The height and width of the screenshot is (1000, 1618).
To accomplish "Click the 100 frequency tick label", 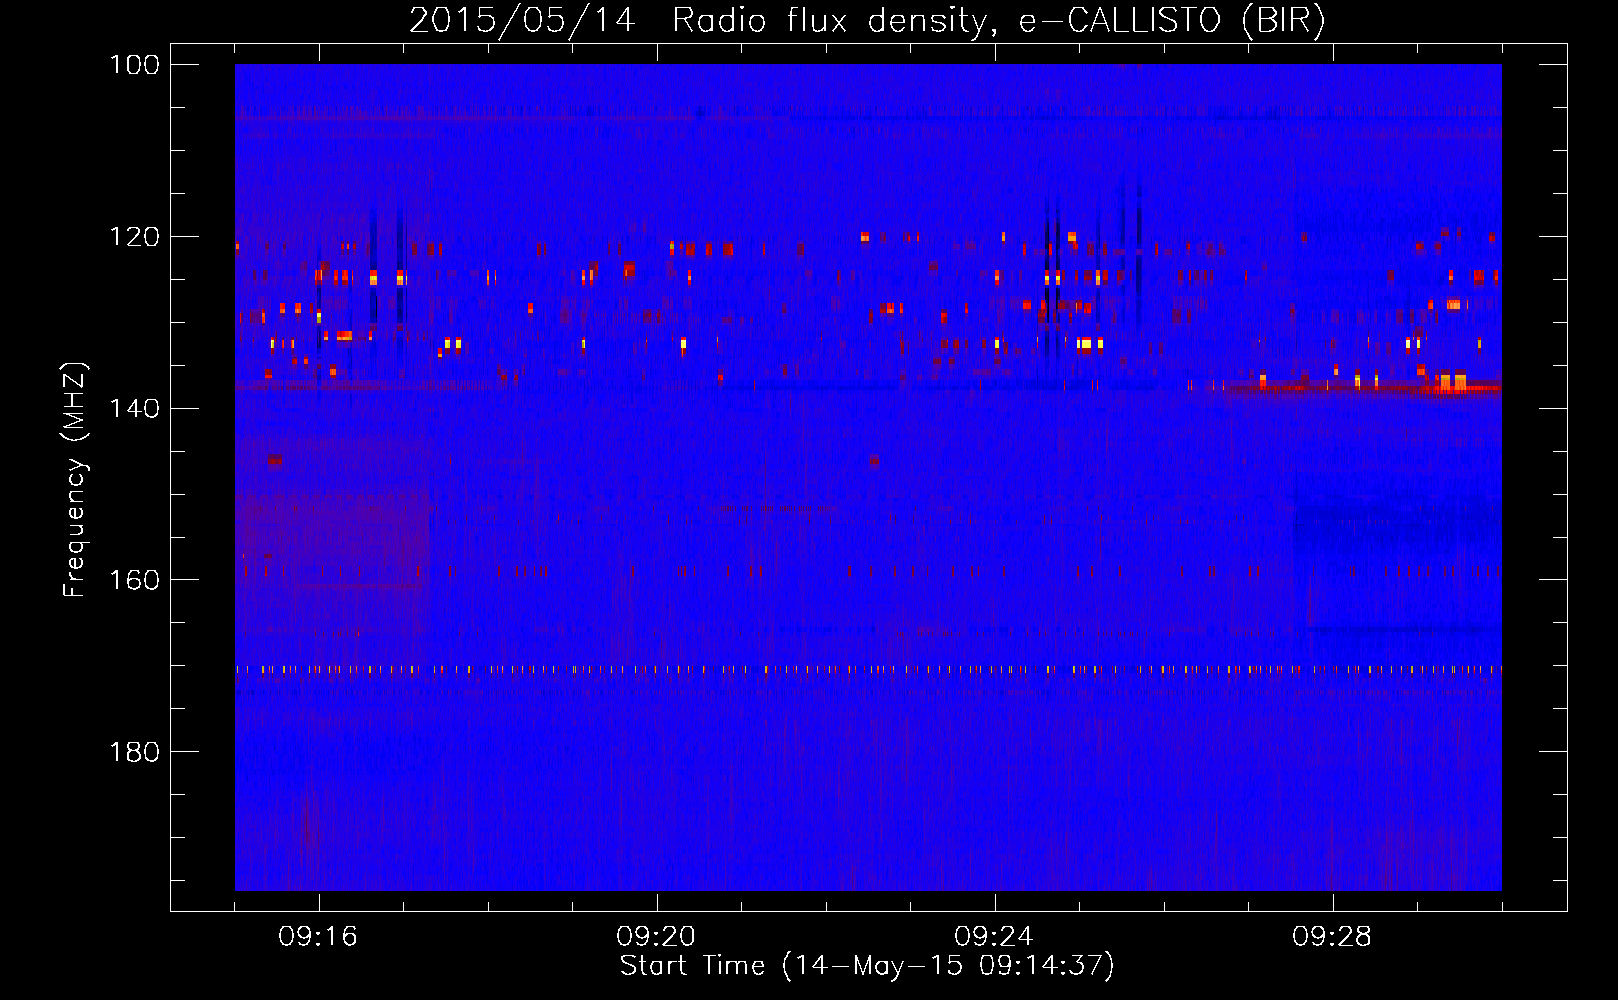I will click(x=135, y=64).
